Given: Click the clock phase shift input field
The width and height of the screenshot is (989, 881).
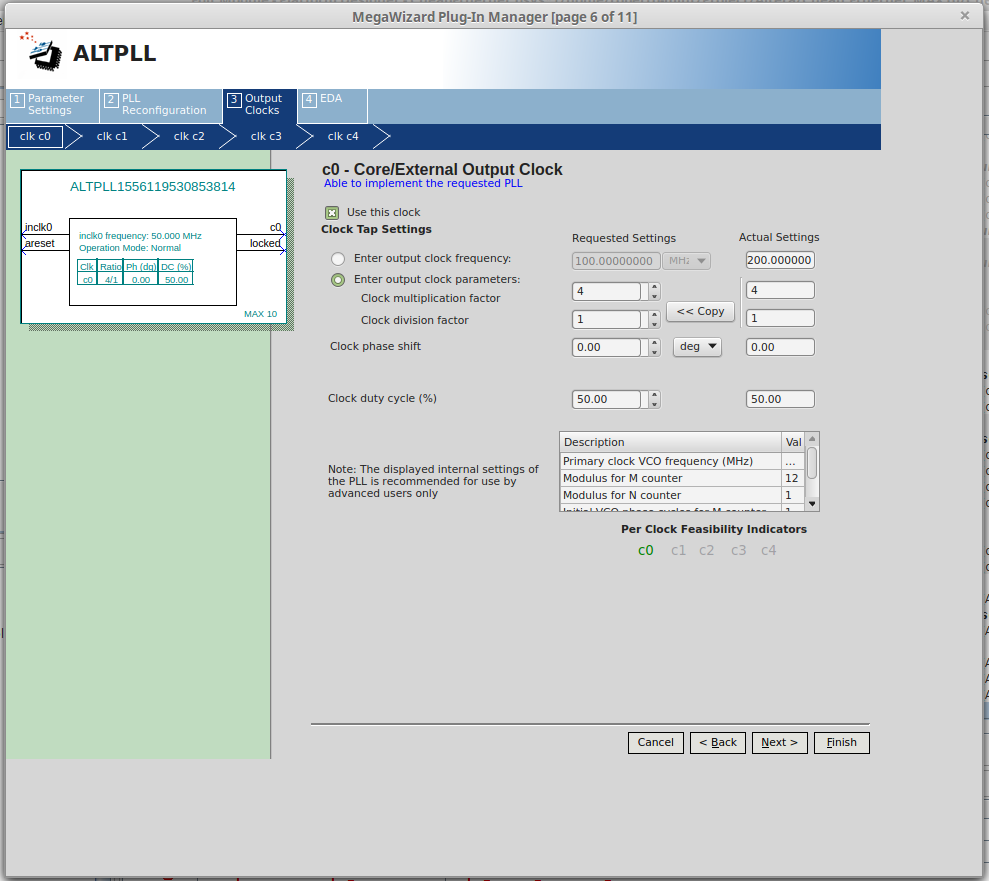Looking at the screenshot, I should (x=607, y=348).
